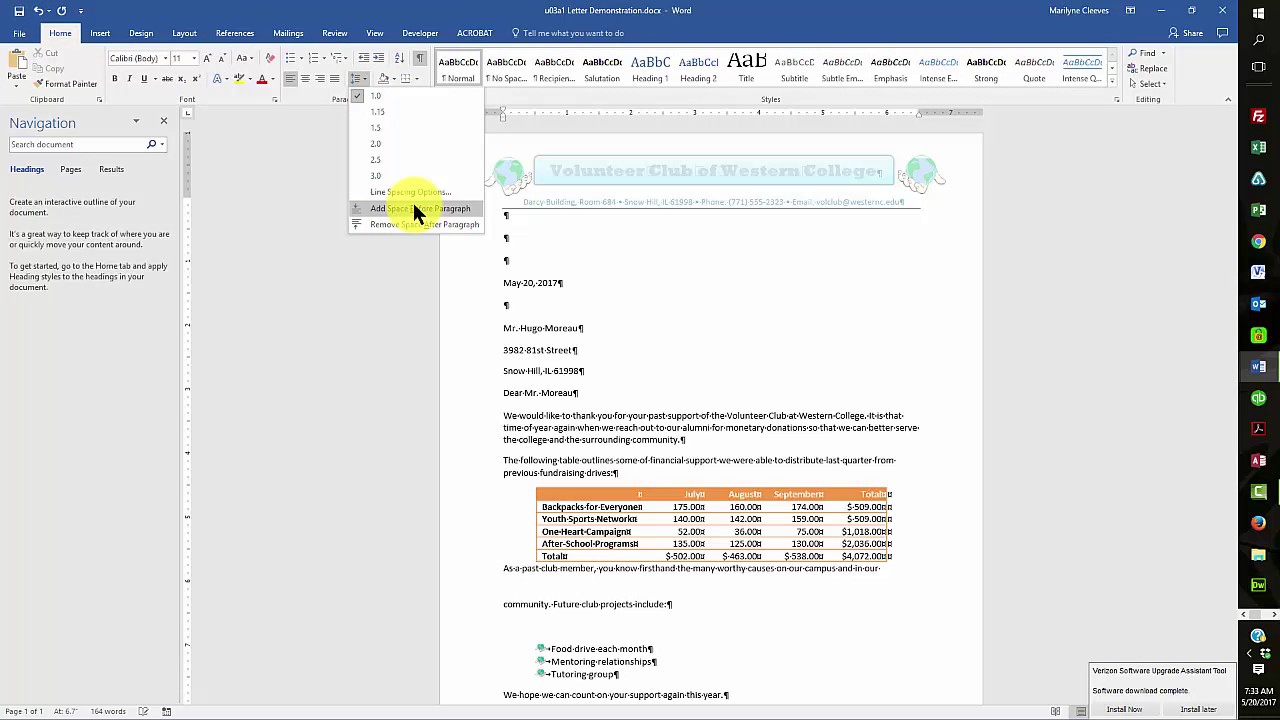1280x720 pixels.
Task: Open Dreamweaver from the taskbar
Action: click(1258, 586)
